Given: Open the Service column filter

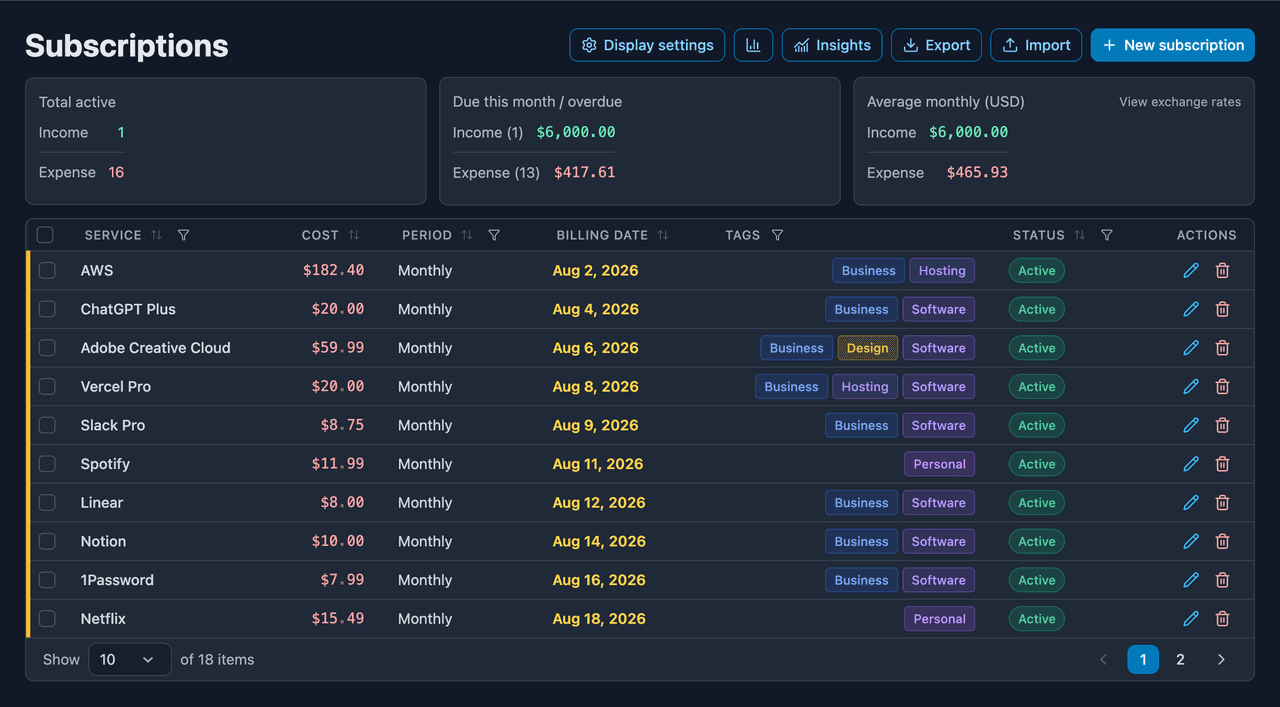Looking at the screenshot, I should pyautogui.click(x=183, y=235).
